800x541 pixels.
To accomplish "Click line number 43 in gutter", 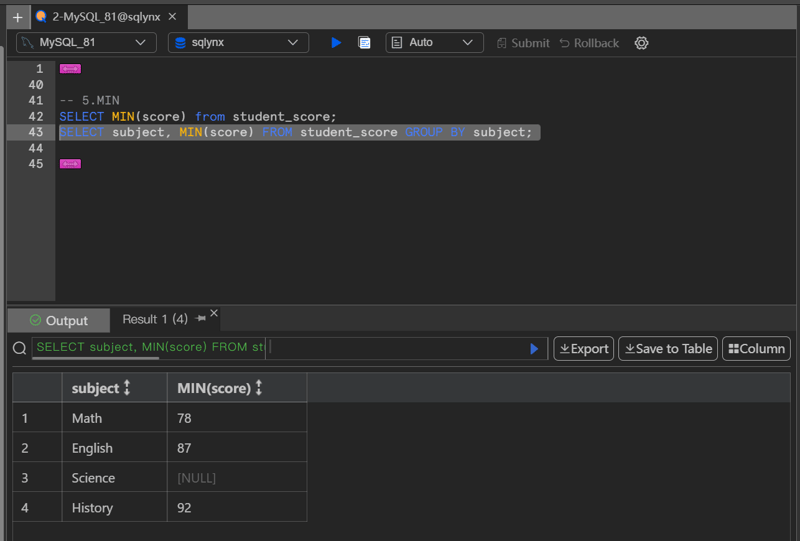I will coord(36,132).
